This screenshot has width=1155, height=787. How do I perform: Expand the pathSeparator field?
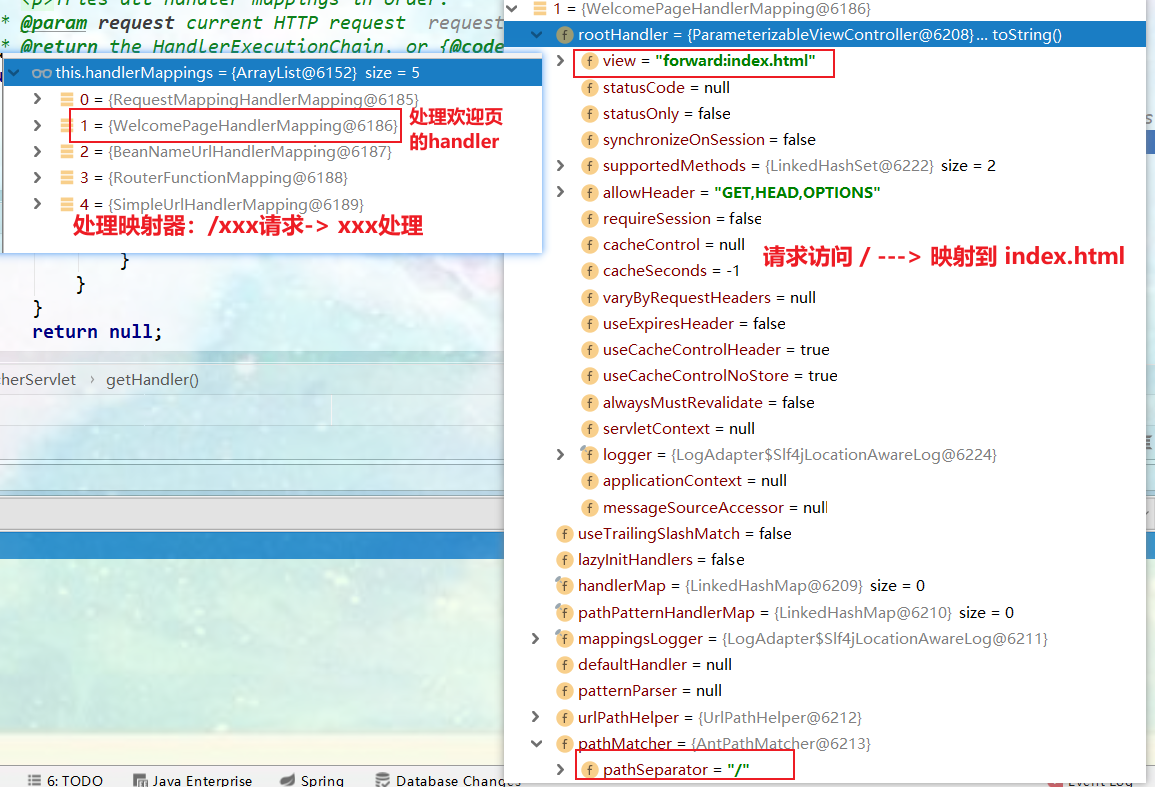click(560, 769)
